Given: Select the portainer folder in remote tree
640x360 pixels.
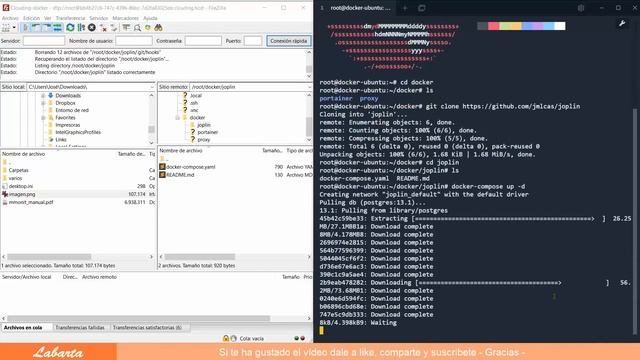Looking at the screenshot, I should click(x=208, y=132).
